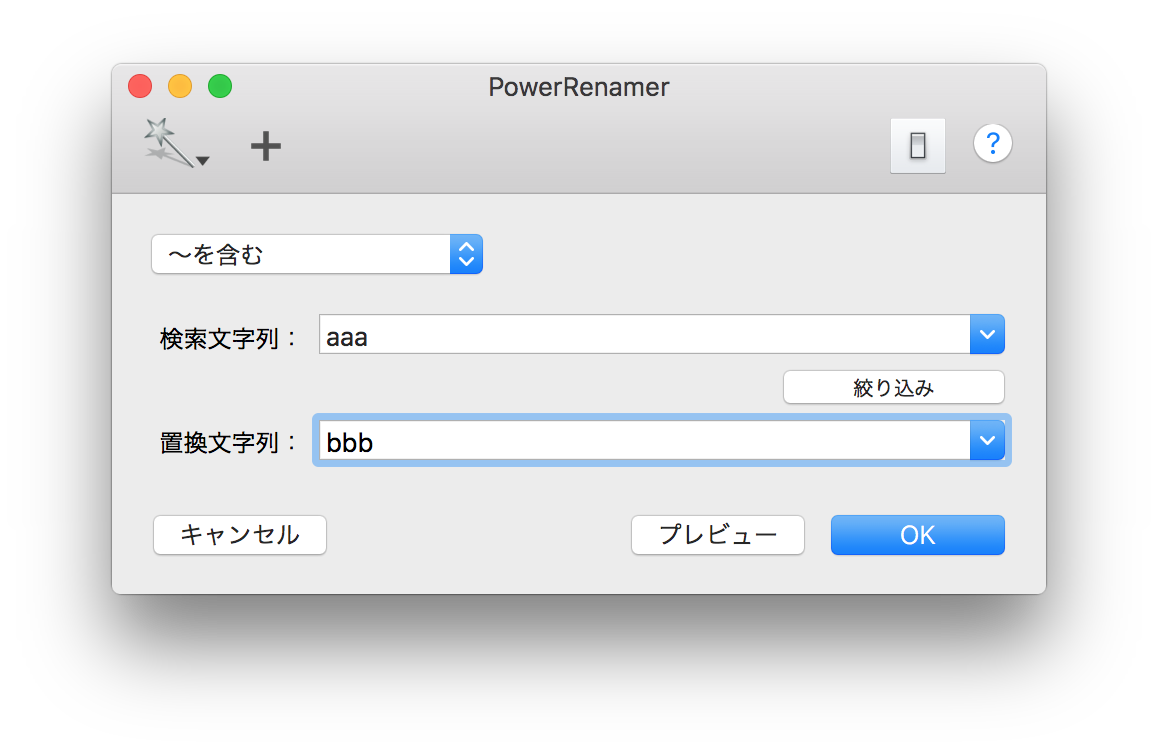Image resolution: width=1158 pixels, height=754 pixels.
Task: Expand the 置換文字列 history dropdown arrow
Action: click(x=987, y=441)
